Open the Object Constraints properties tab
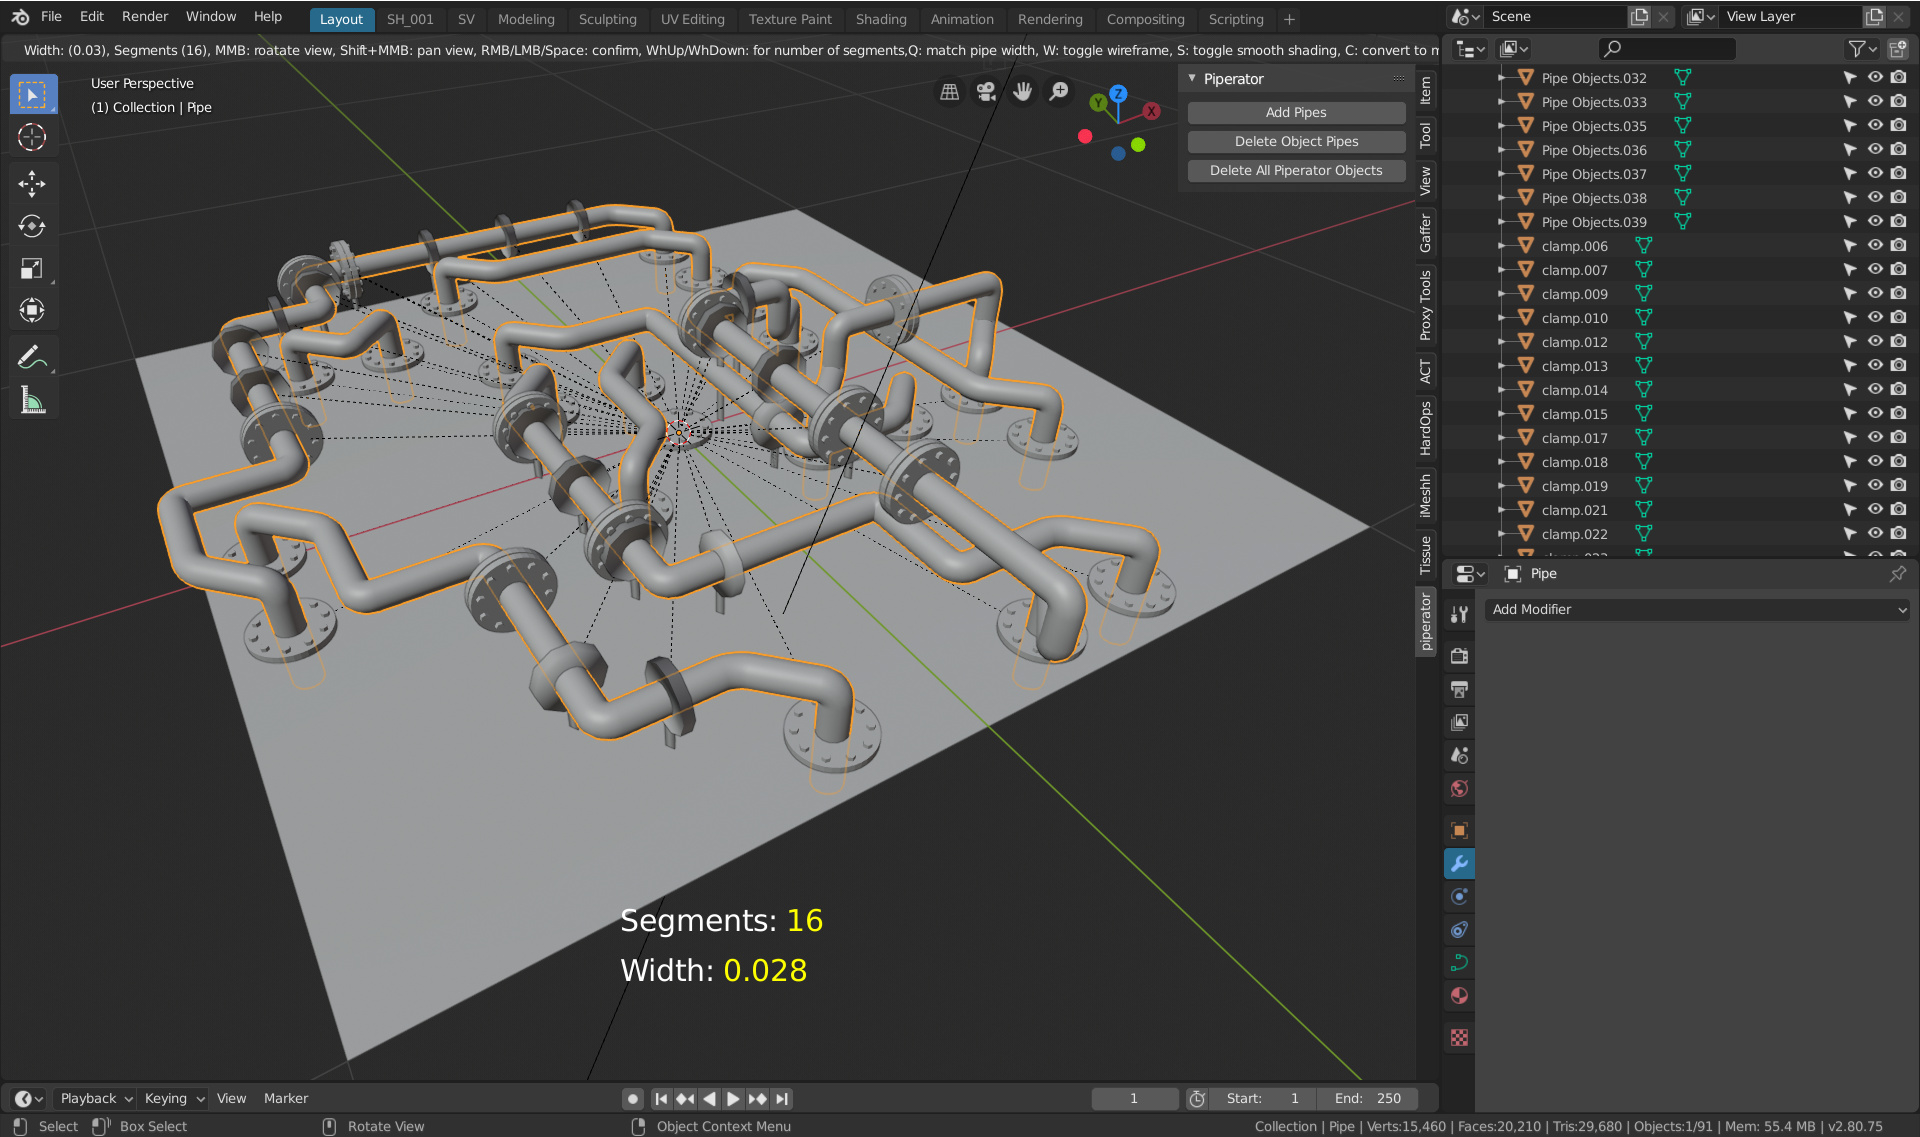Image resolution: width=1920 pixels, height=1137 pixels. point(1459,929)
